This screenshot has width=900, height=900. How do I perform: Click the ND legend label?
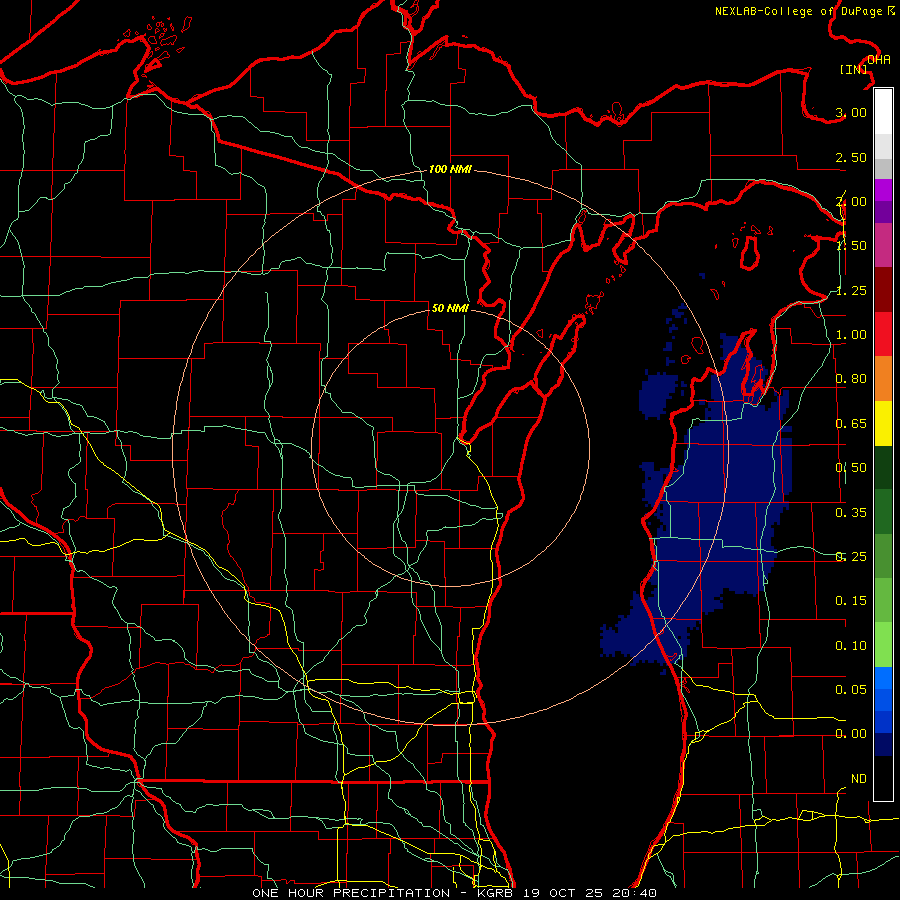coord(859,779)
